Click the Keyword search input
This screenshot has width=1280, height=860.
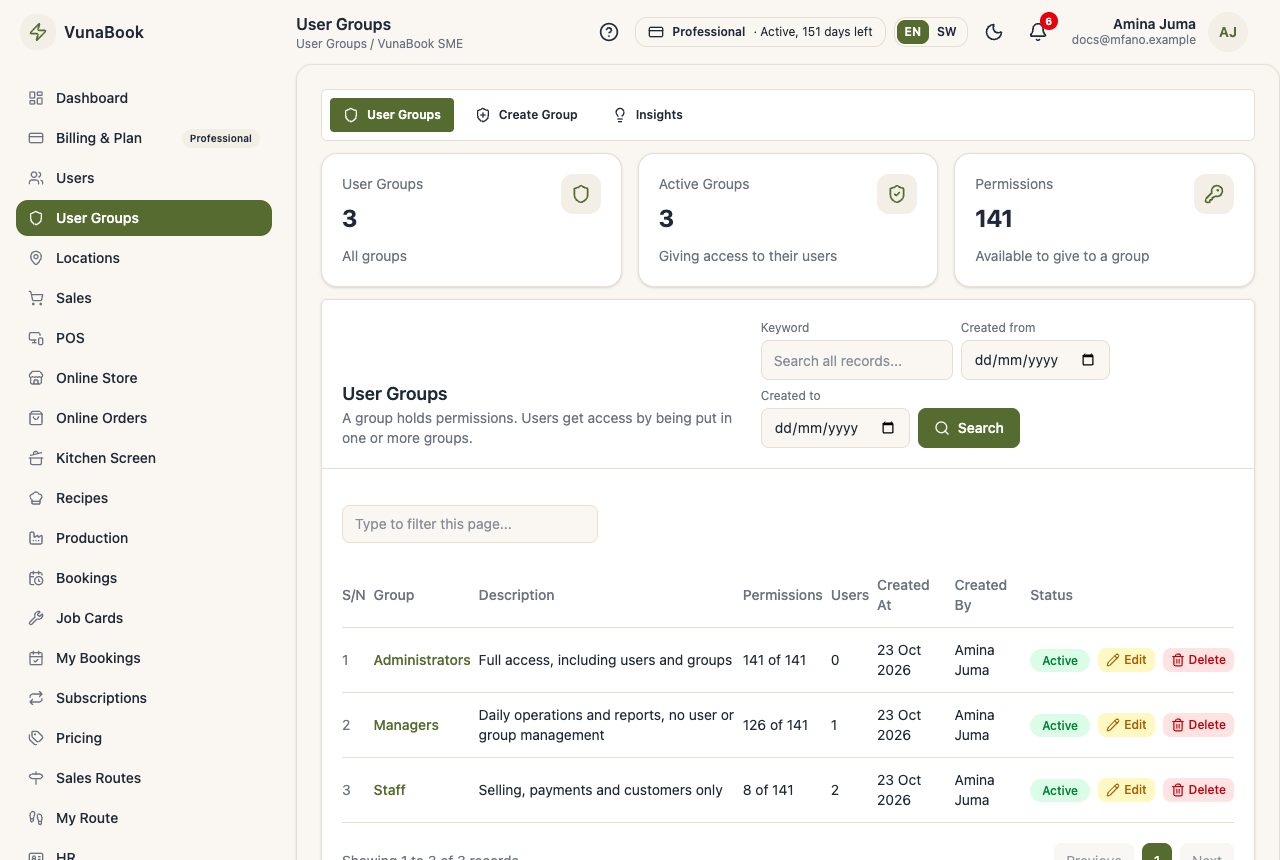pyautogui.click(x=857, y=360)
